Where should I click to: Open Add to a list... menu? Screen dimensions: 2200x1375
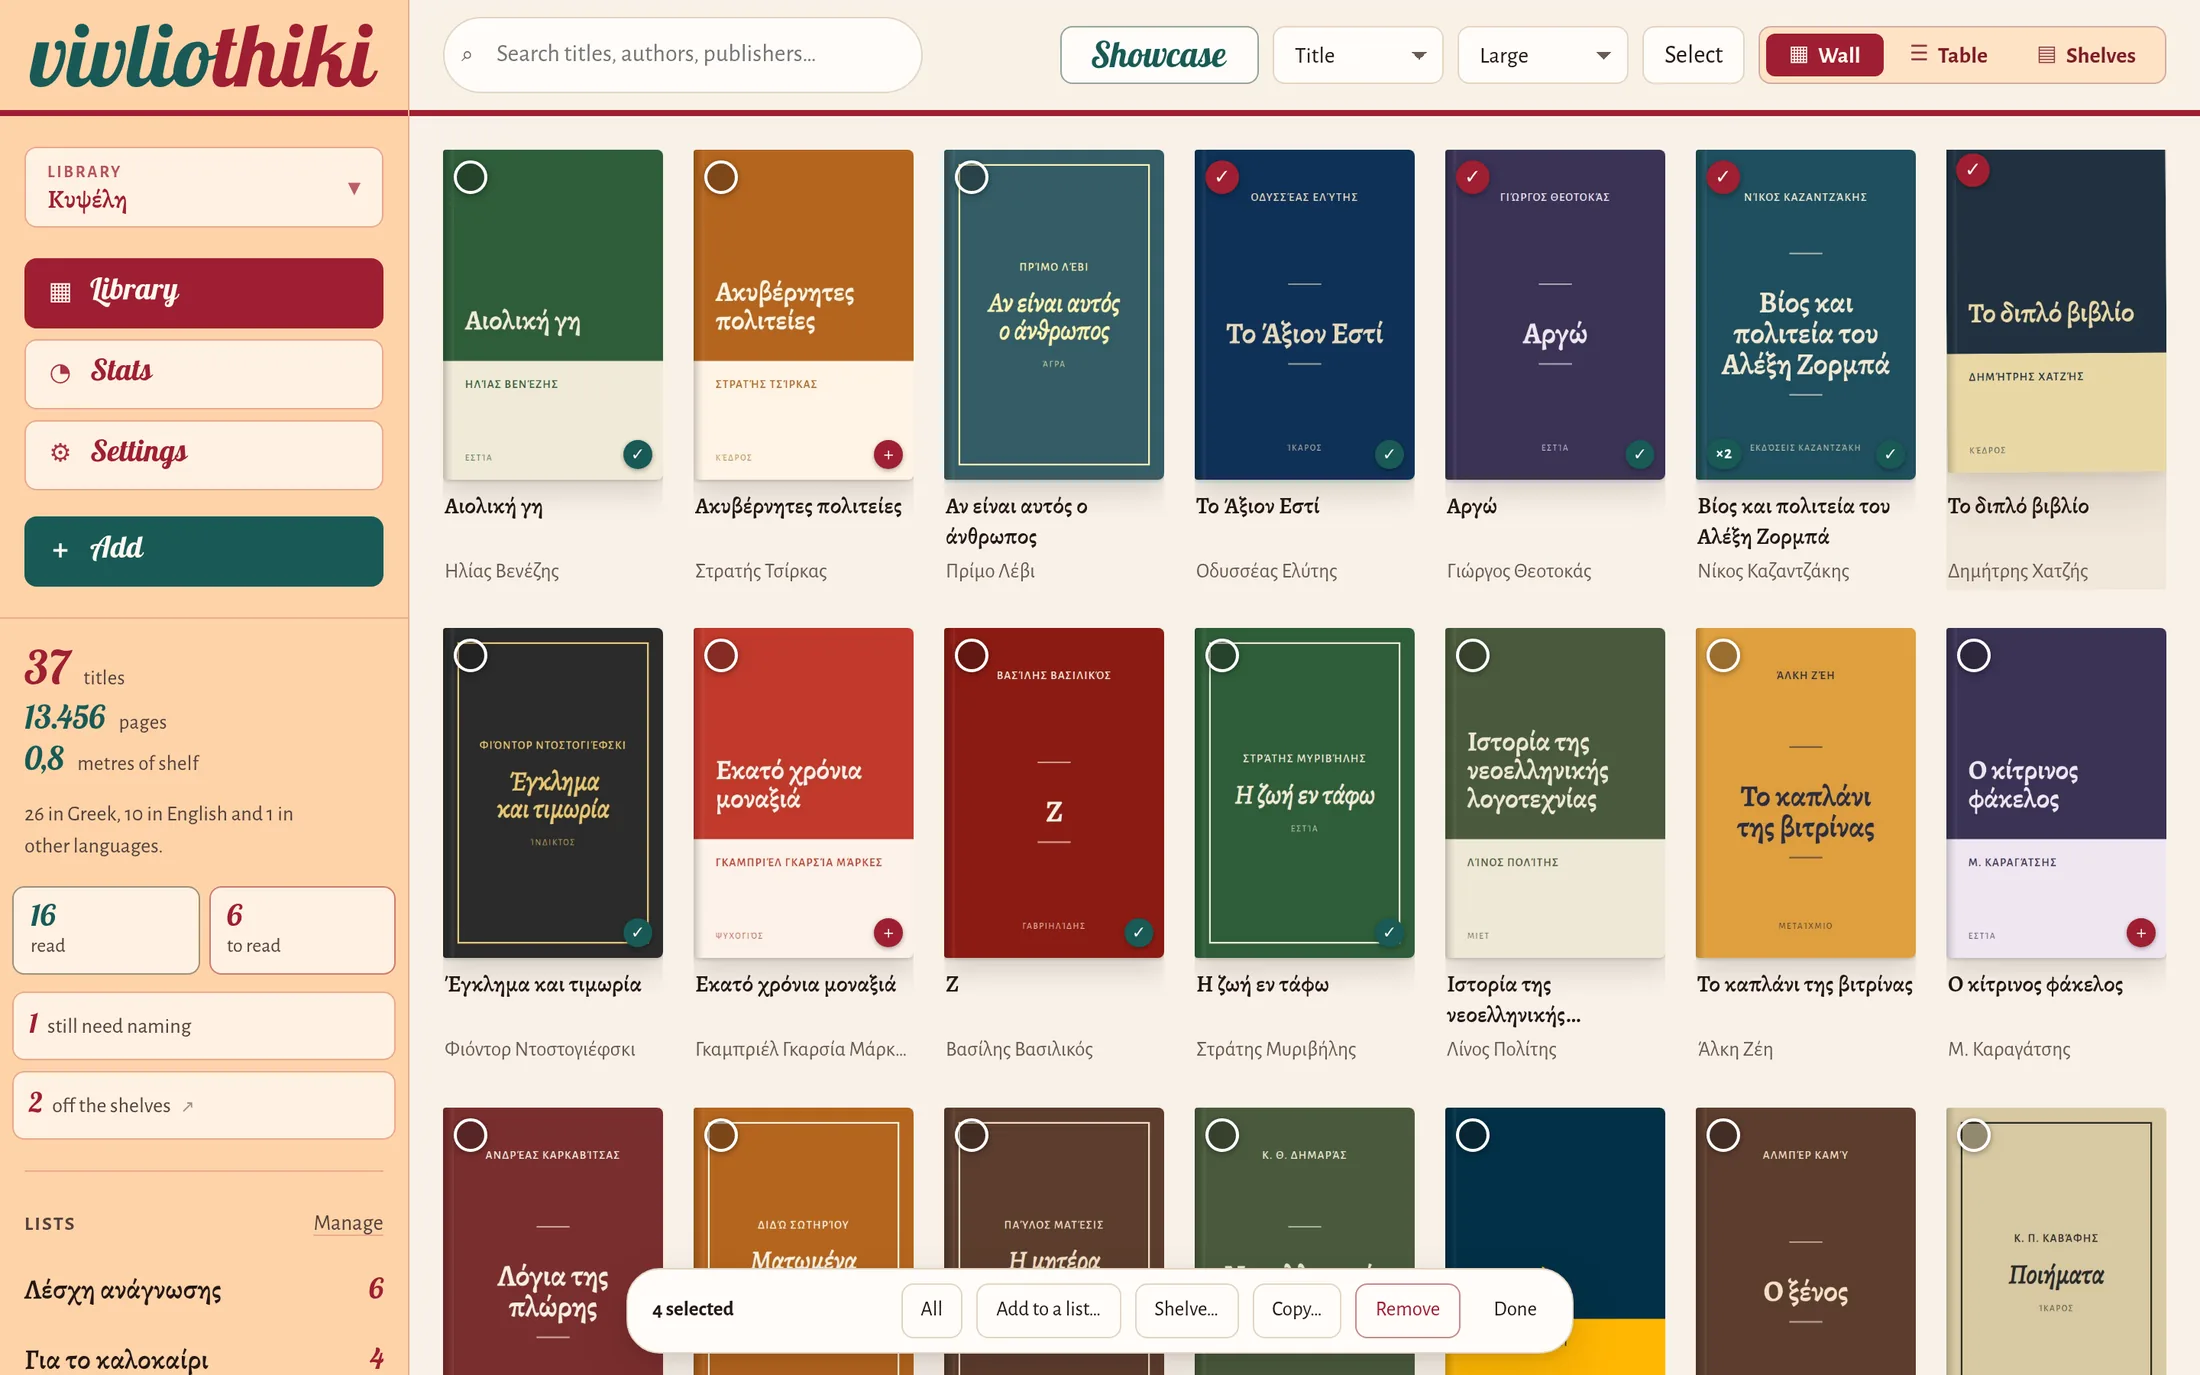pos(1048,1309)
